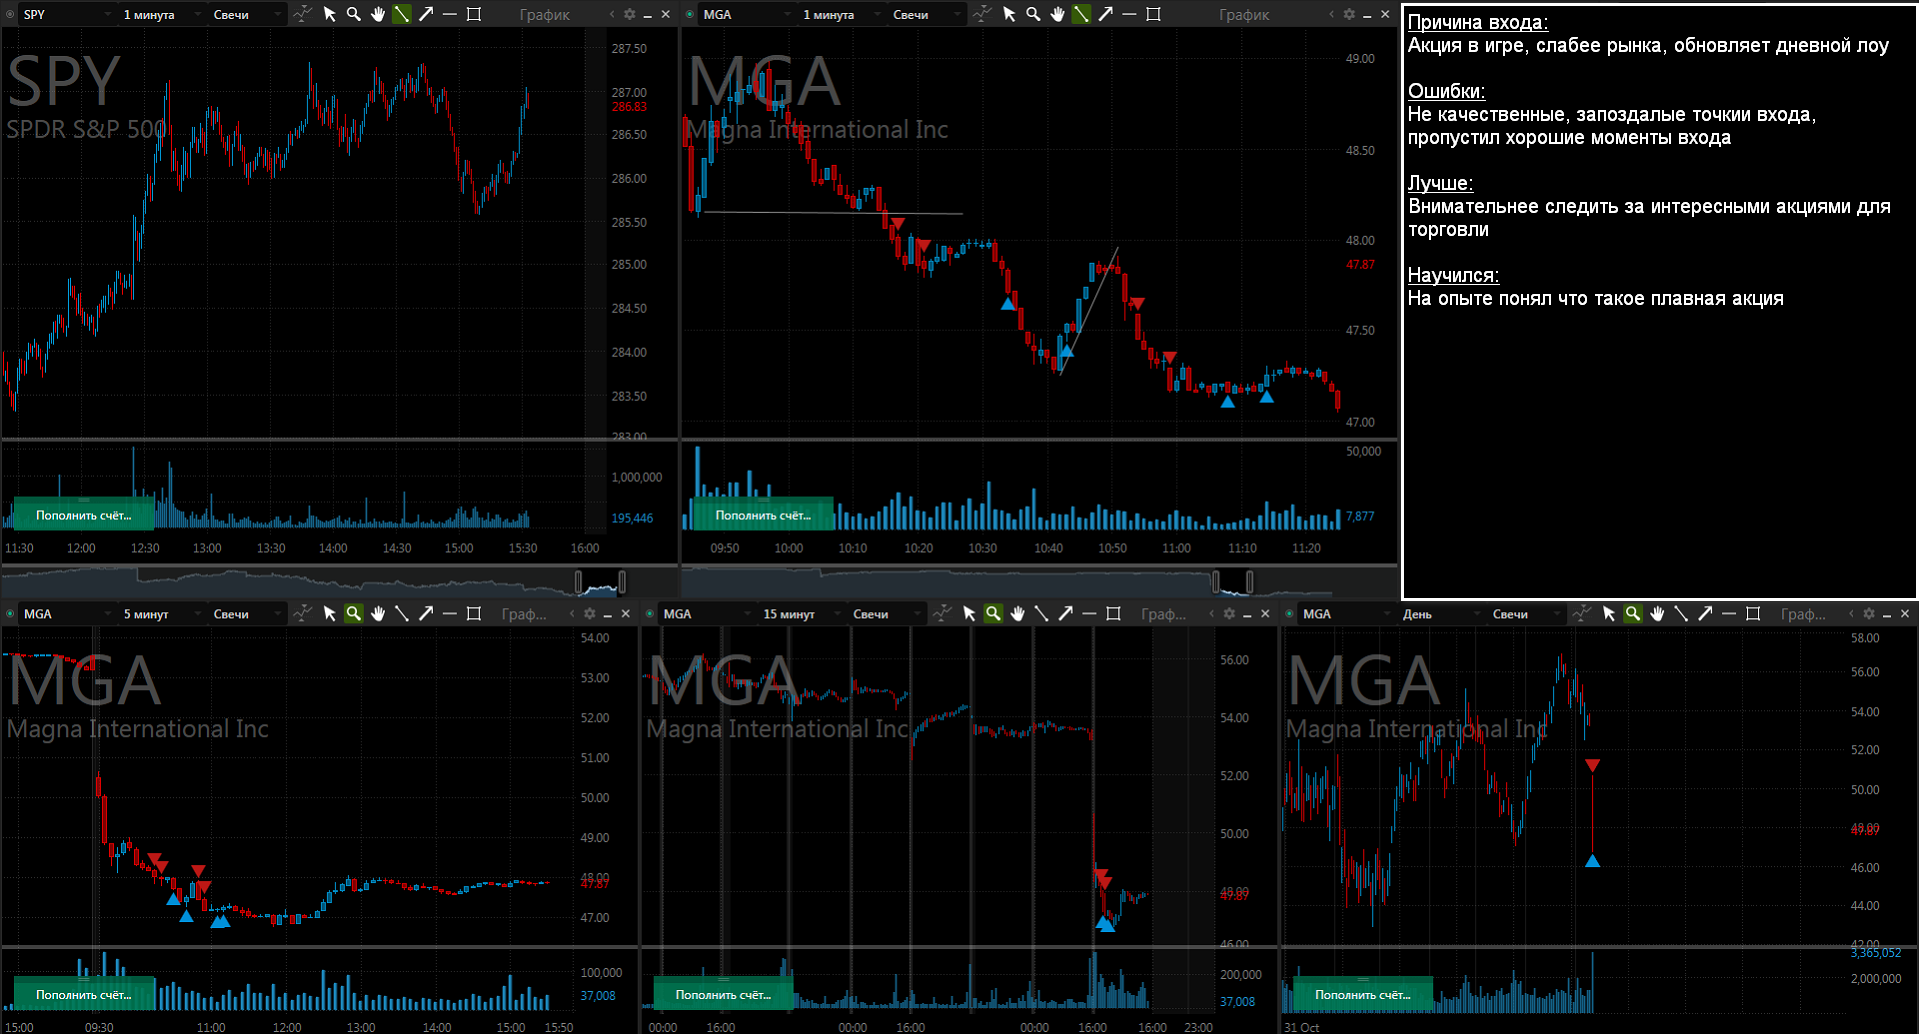Image resolution: width=1919 pixels, height=1034 pixels.
Task: Toggle link dot beside MGA 1 минута symbol
Action: pyautogui.click(x=690, y=14)
